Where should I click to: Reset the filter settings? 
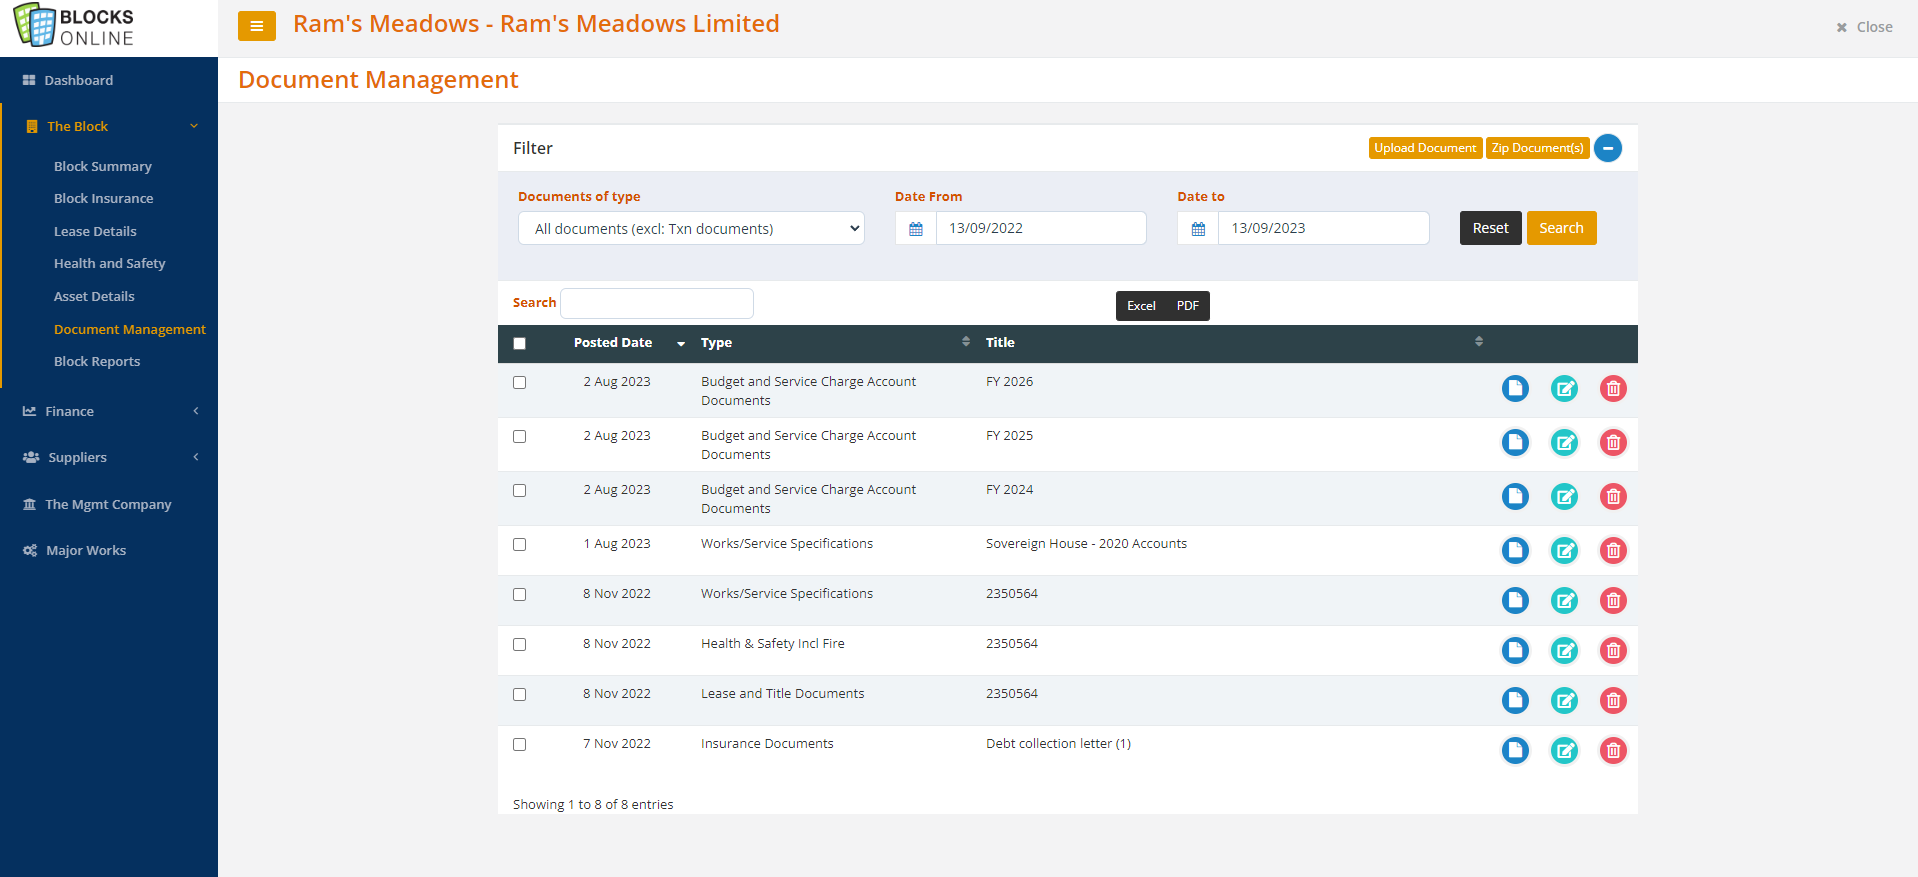click(x=1490, y=228)
